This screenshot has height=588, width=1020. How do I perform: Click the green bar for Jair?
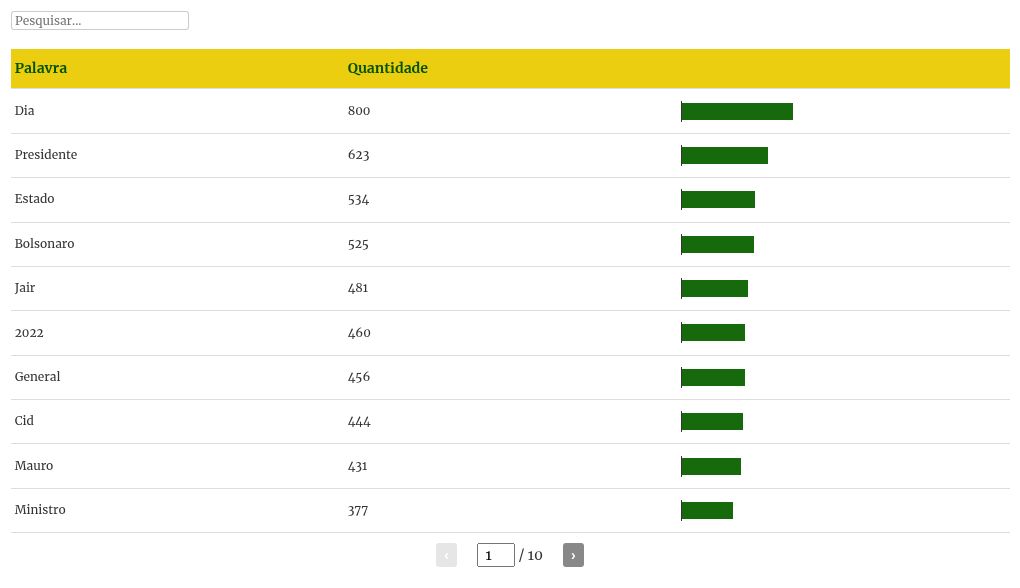point(714,288)
